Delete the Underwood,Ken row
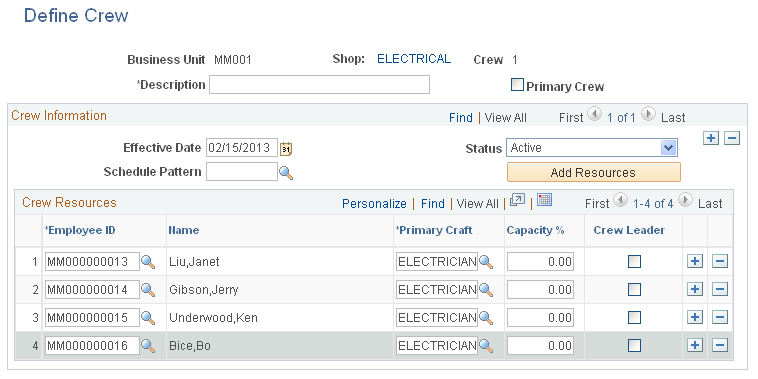The width and height of the screenshot is (758, 379). point(720,318)
